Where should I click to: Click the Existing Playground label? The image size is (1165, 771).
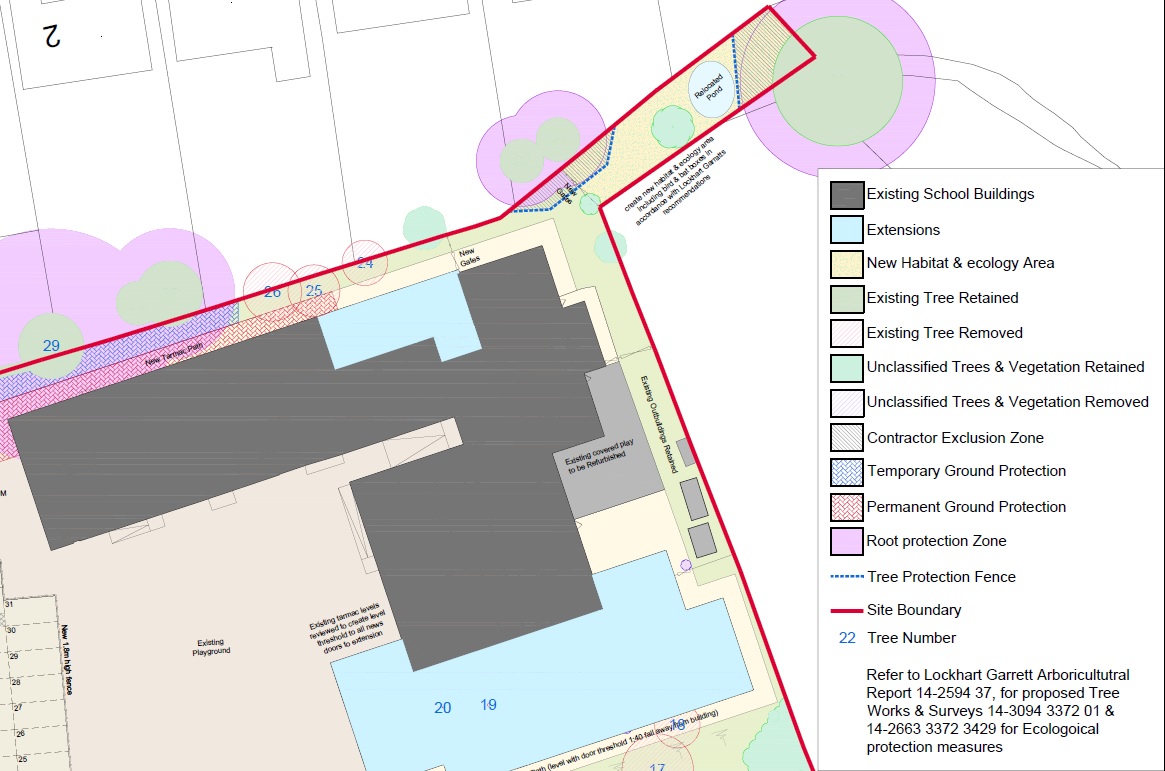click(211, 647)
